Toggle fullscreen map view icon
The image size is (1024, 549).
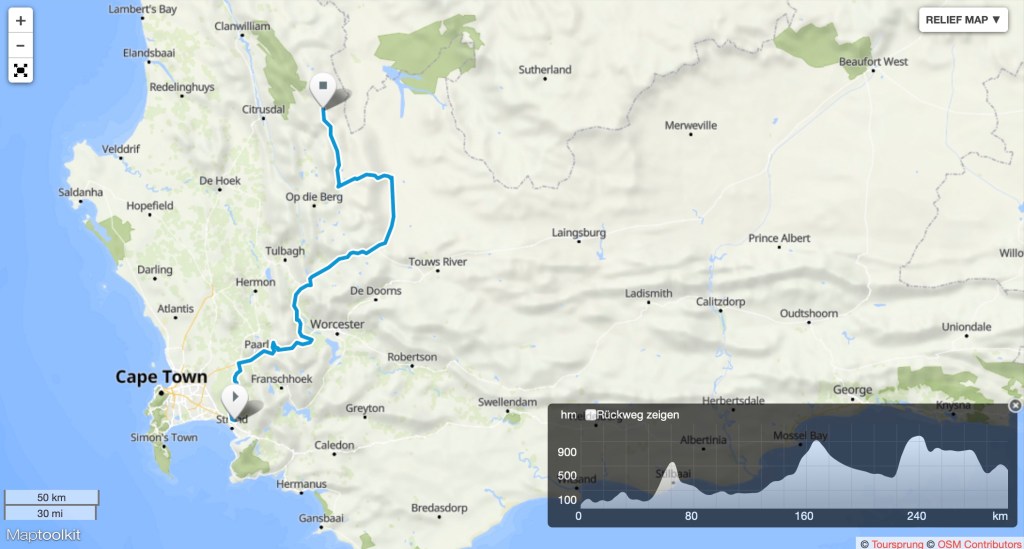click(x=20, y=71)
